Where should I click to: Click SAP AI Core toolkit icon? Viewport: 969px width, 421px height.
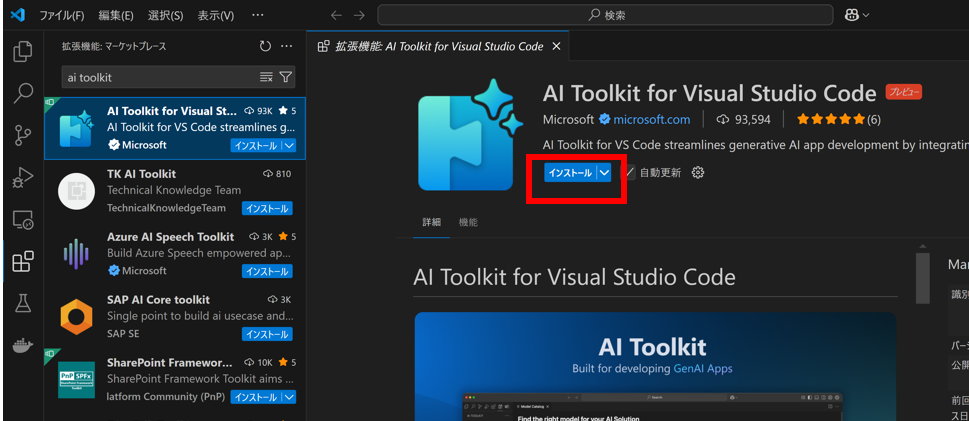pos(76,317)
